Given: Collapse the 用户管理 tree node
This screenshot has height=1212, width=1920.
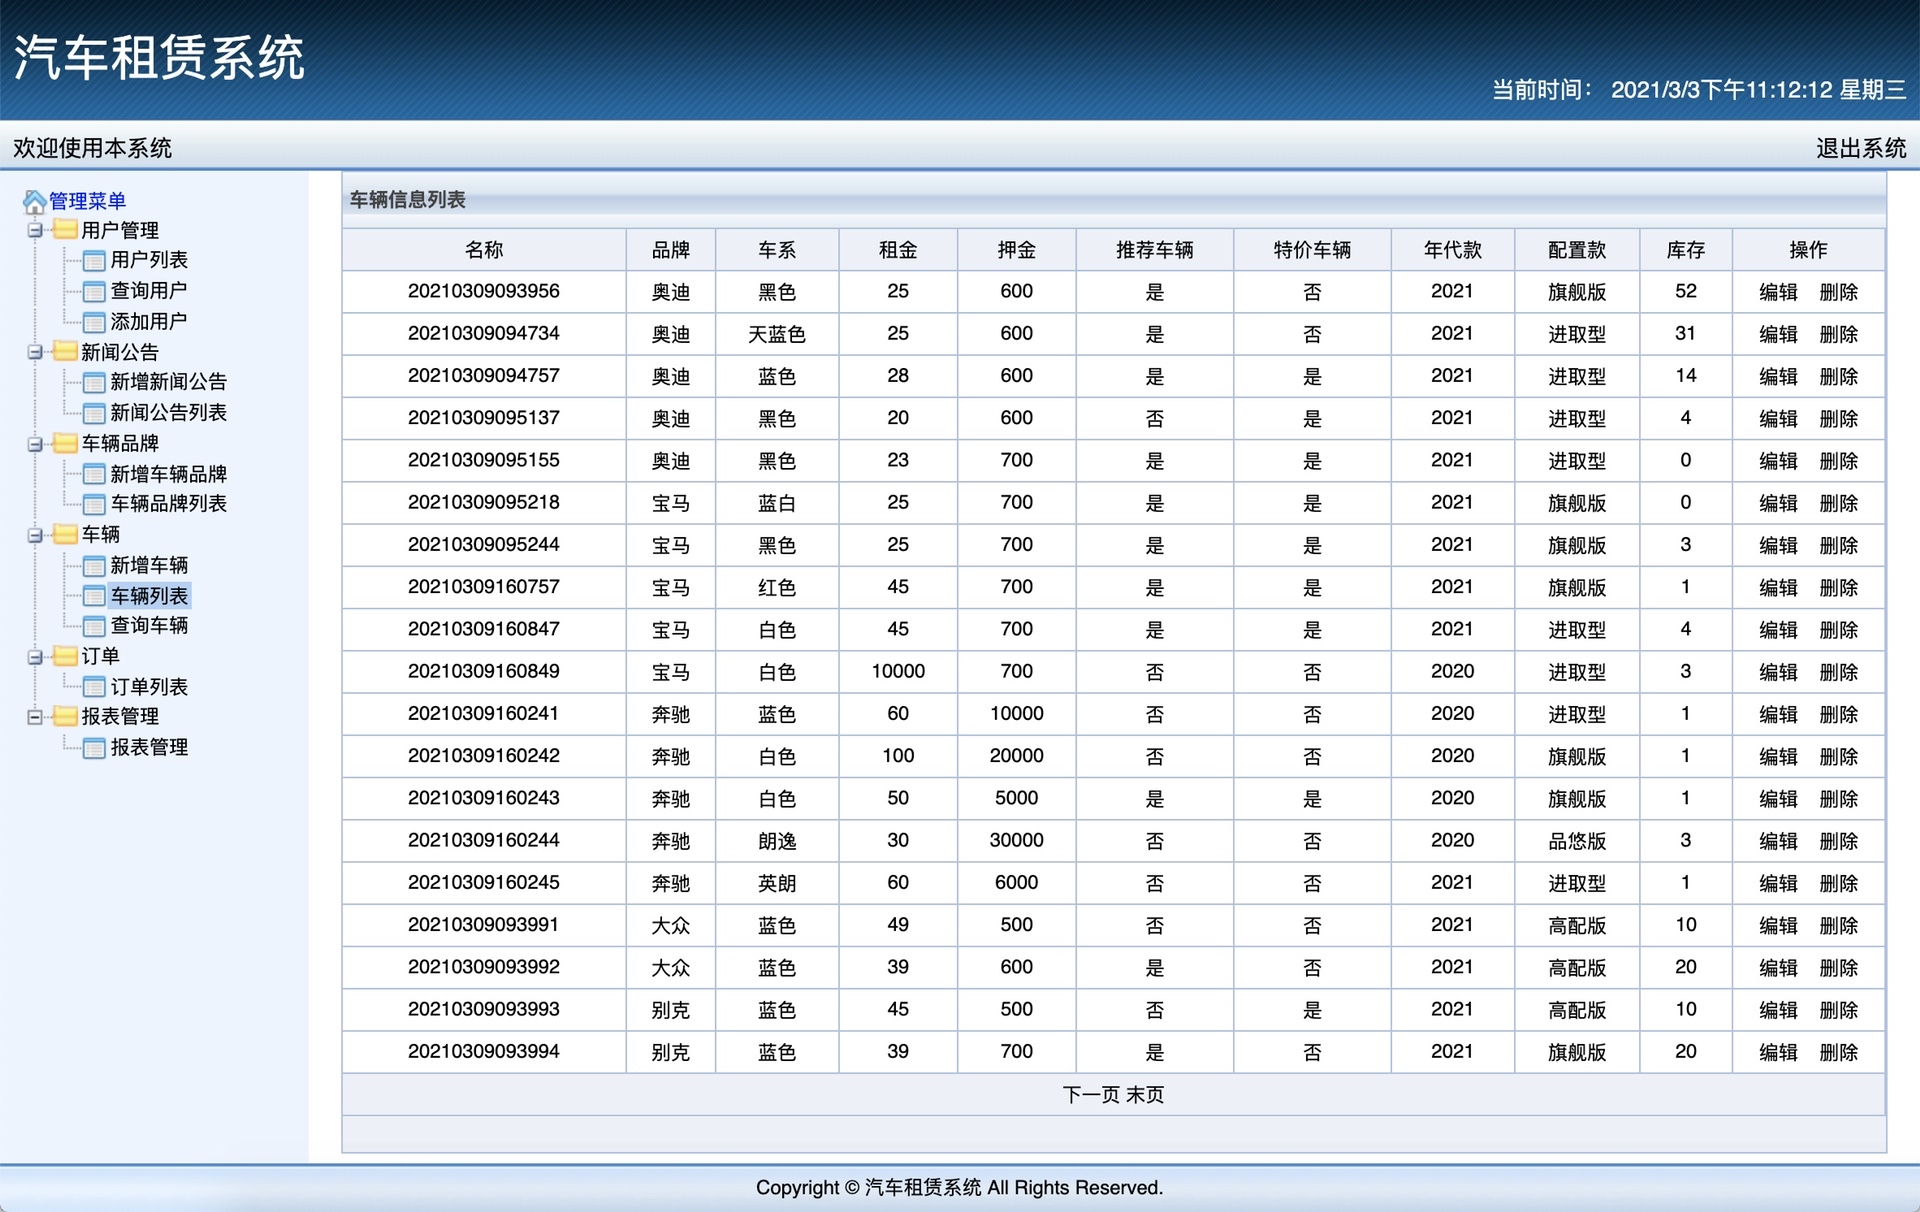Looking at the screenshot, I should [x=35, y=231].
